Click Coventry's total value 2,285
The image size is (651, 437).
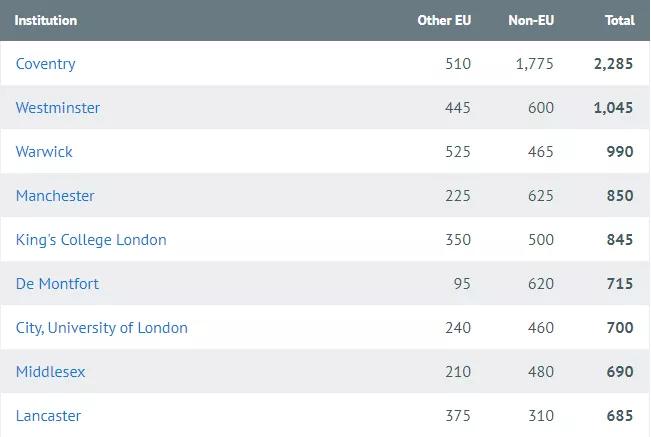click(613, 64)
